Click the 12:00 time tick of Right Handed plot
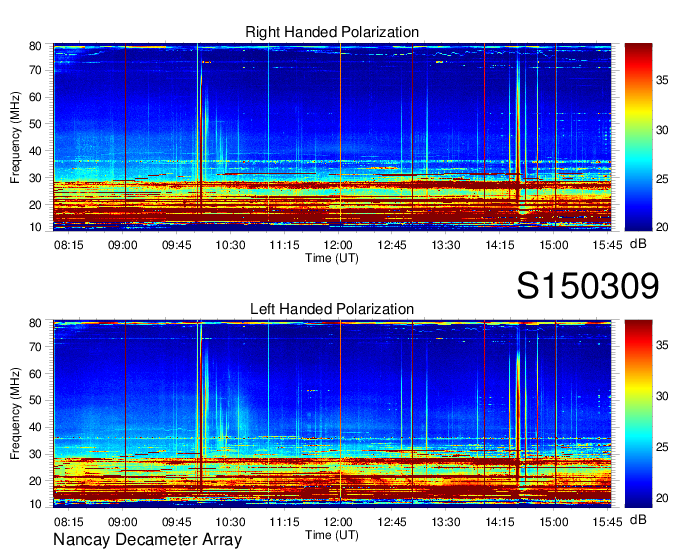 (x=338, y=245)
